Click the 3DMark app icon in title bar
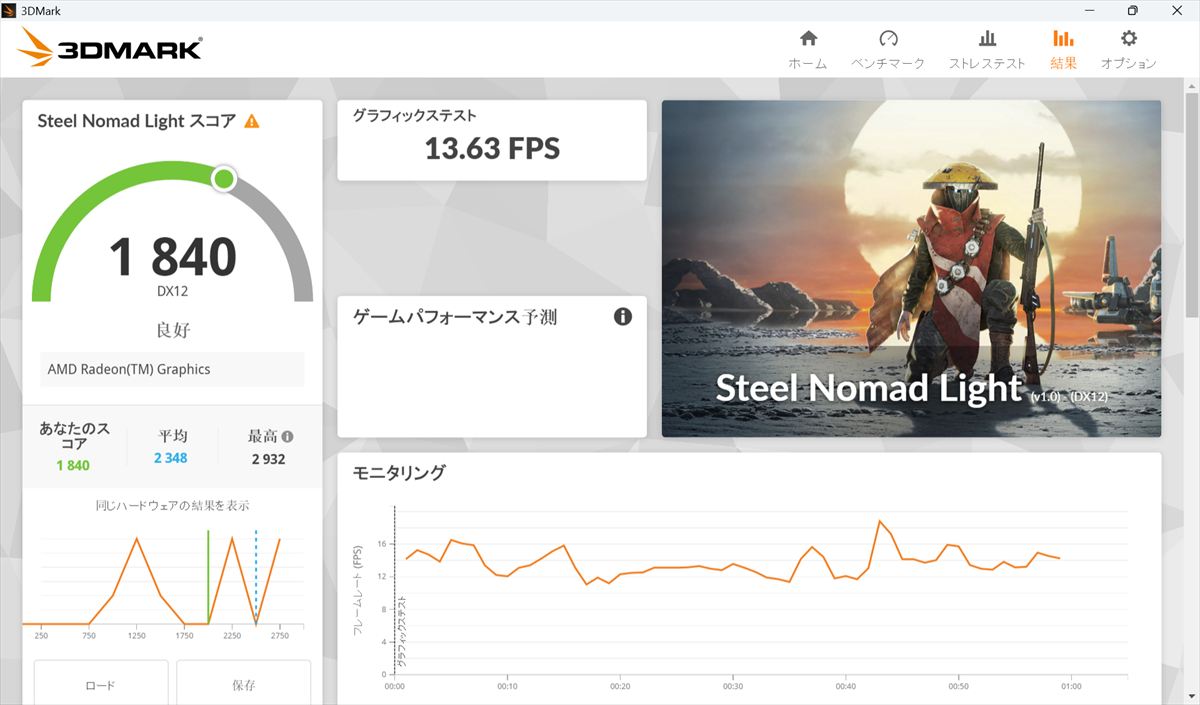This screenshot has width=1200, height=705. 10,10
